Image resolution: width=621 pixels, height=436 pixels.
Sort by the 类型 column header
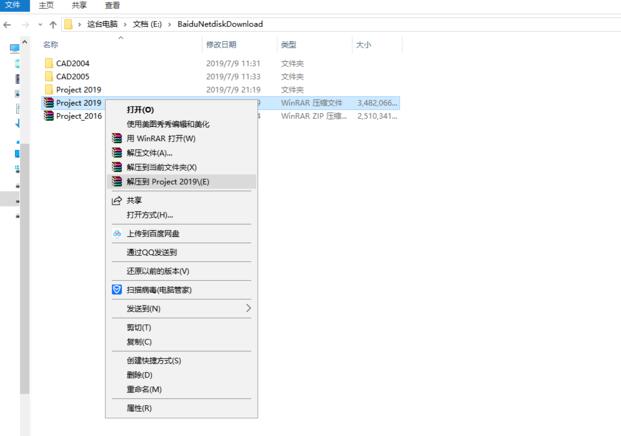coord(288,44)
